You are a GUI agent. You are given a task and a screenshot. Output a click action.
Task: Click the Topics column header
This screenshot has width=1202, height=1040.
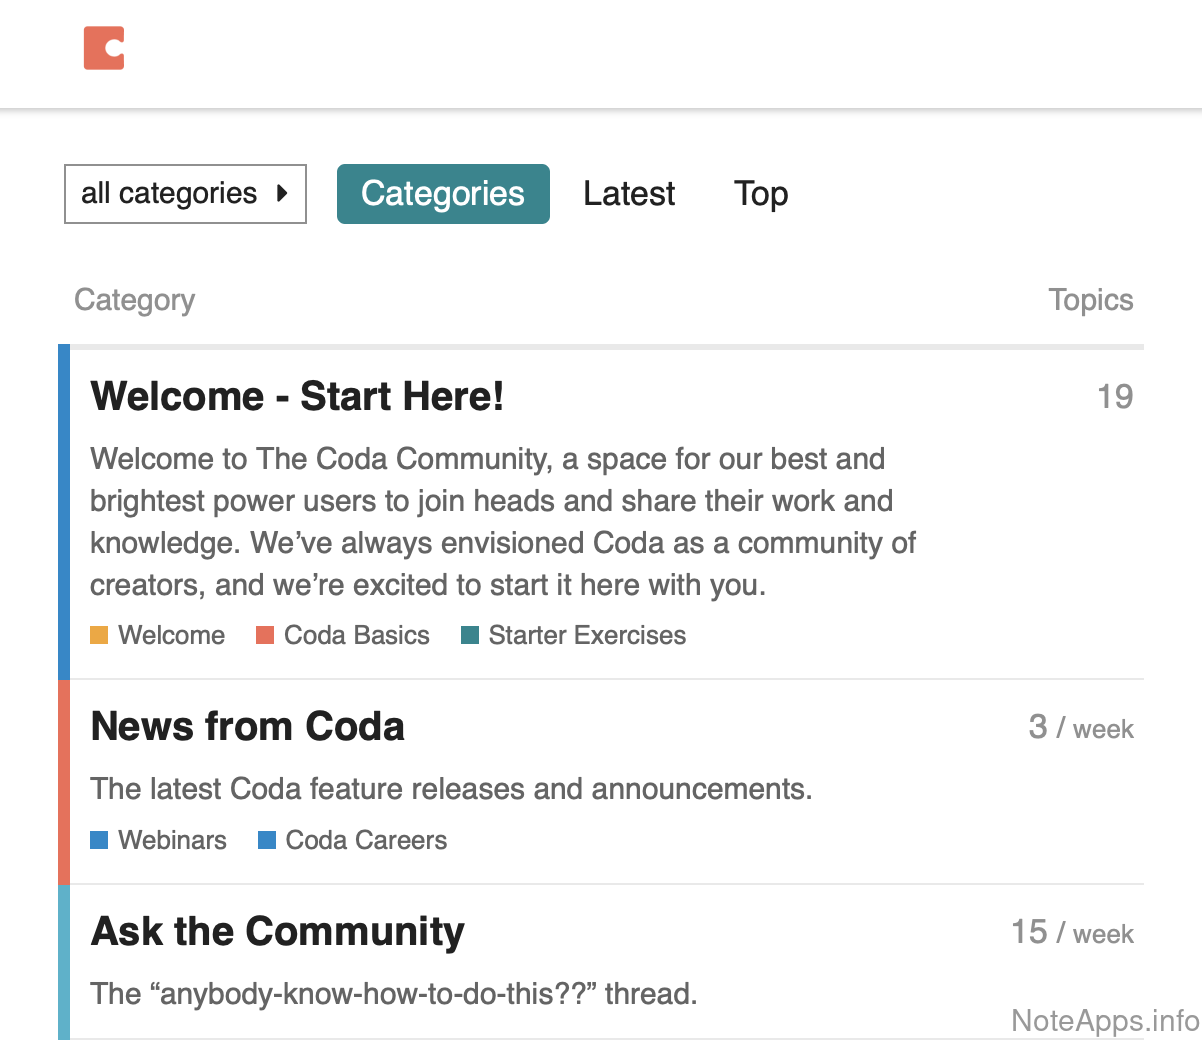[1090, 300]
